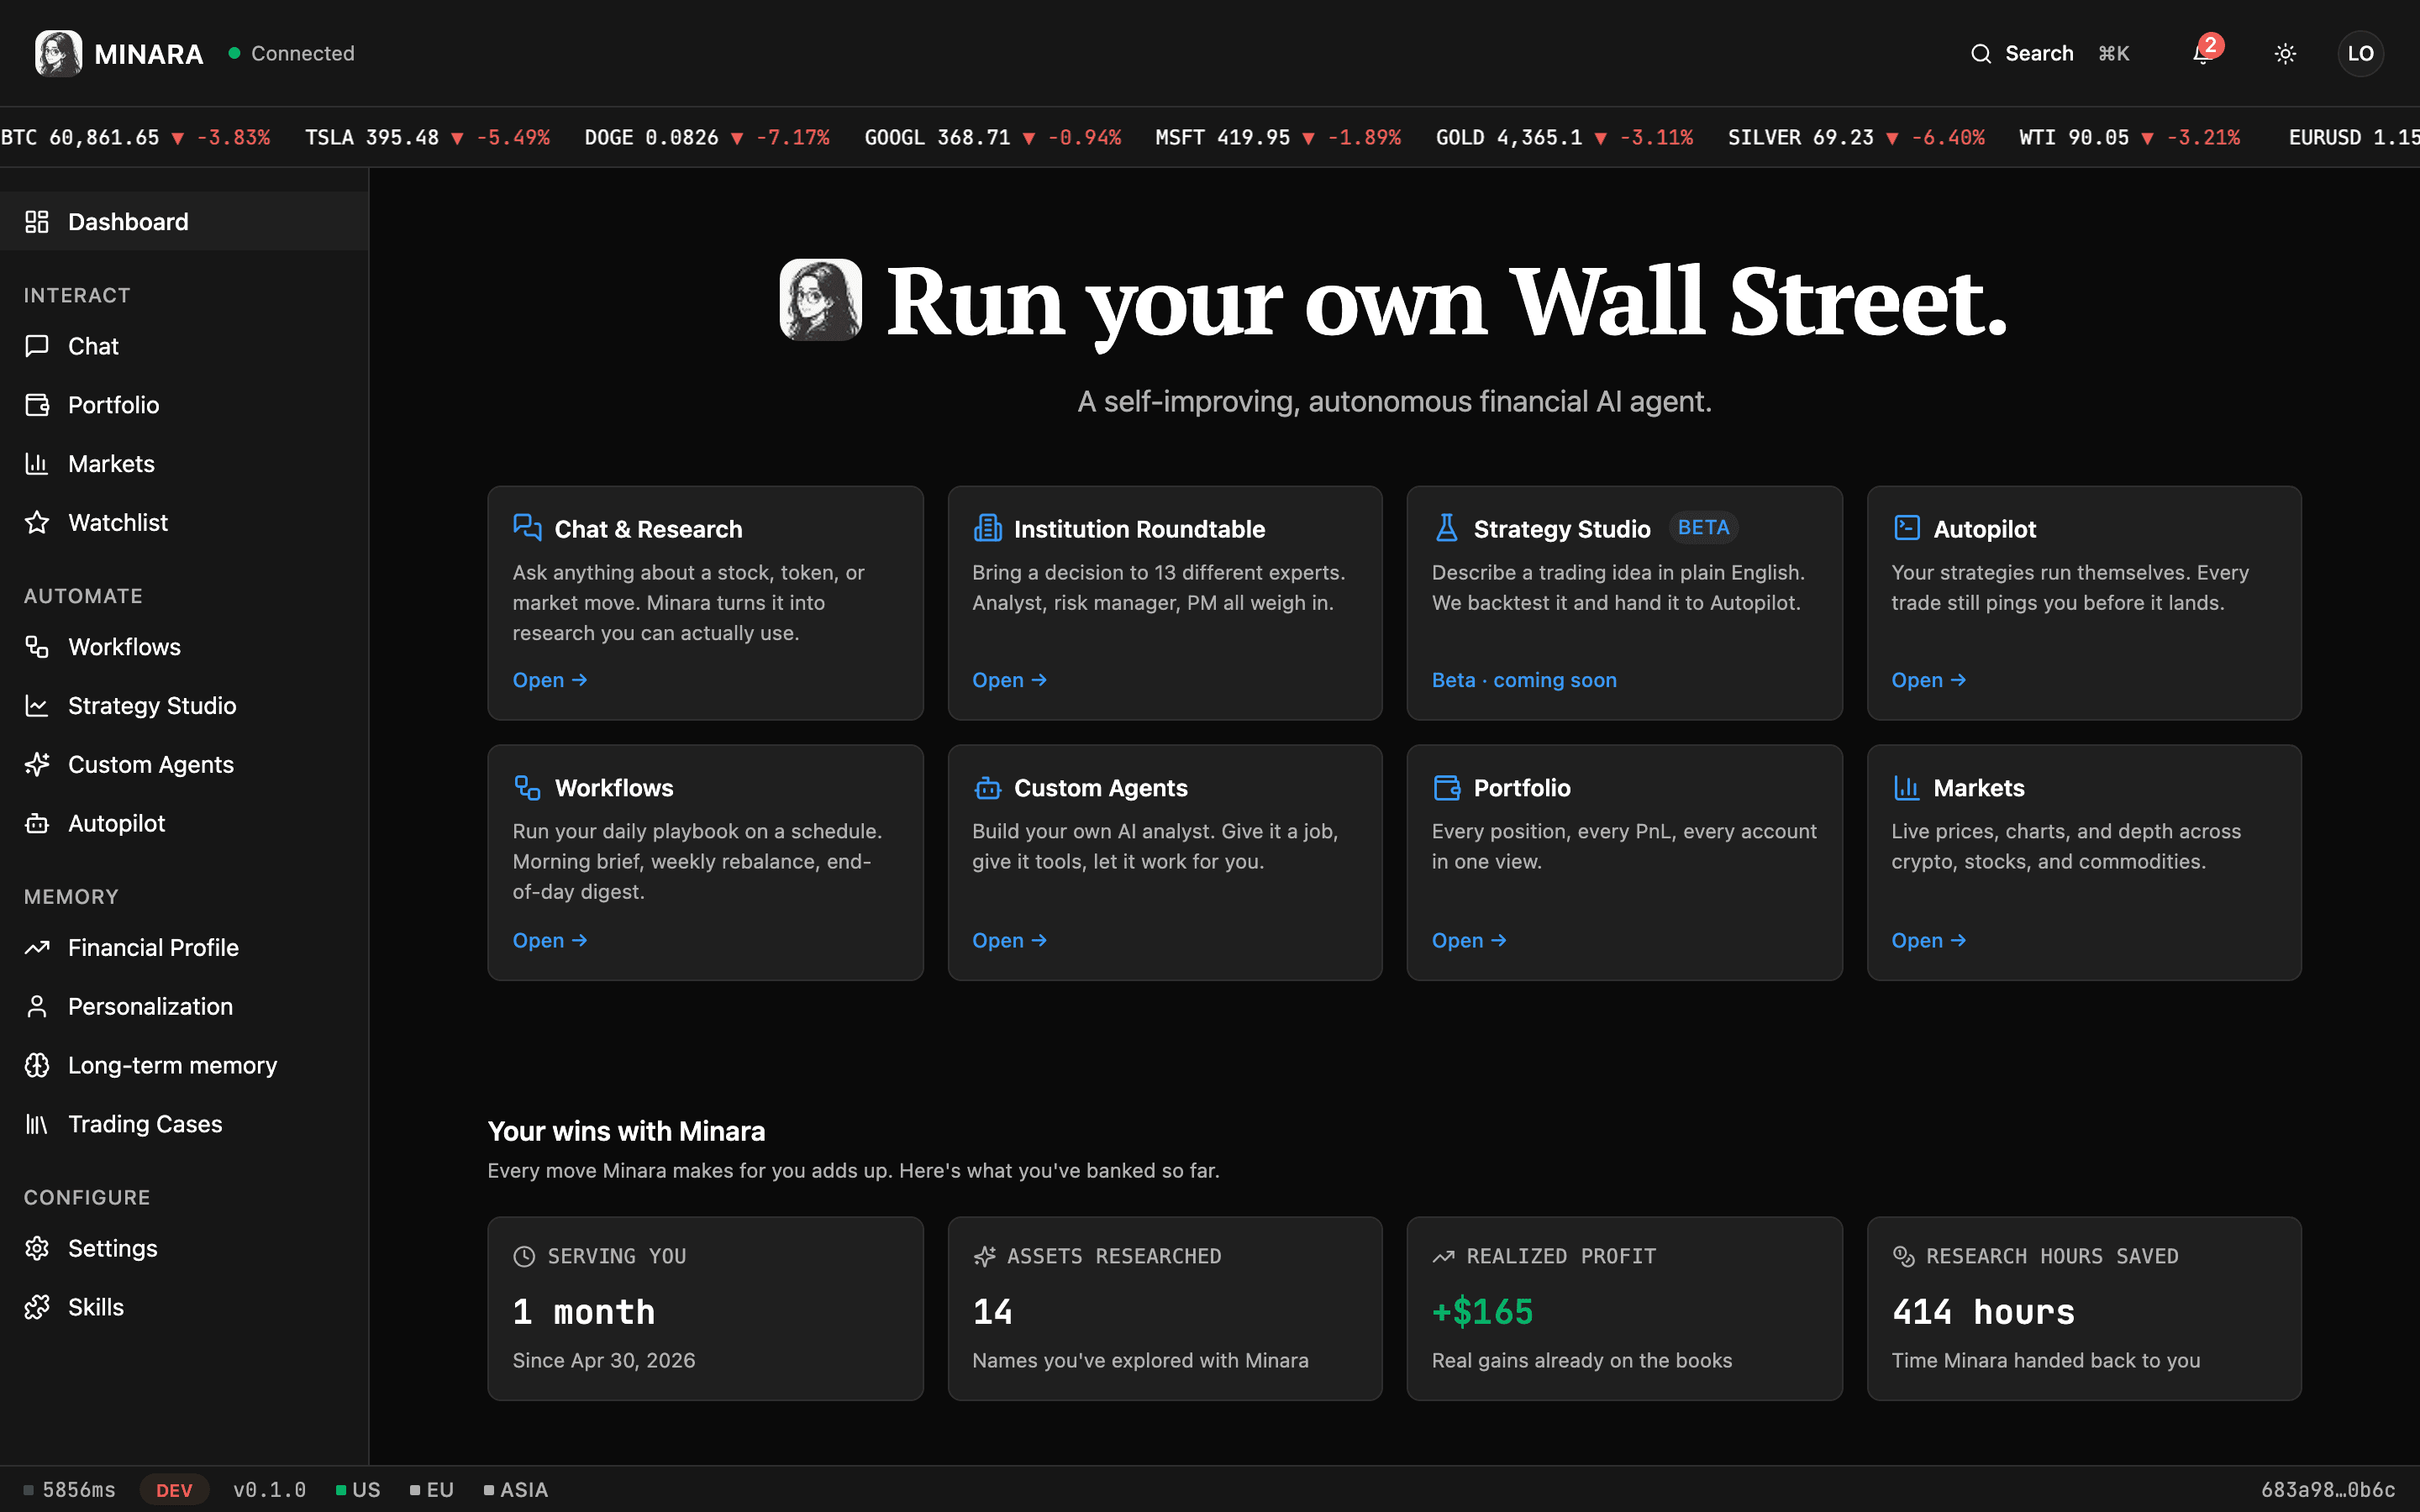Click the Watchlist star icon

coord(37,523)
